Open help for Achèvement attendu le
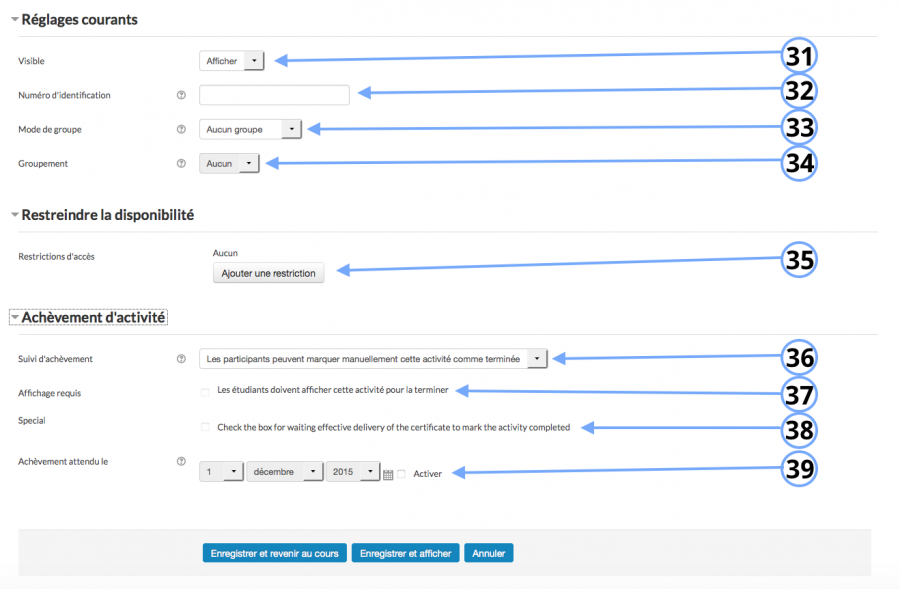900x589 pixels. click(181, 462)
